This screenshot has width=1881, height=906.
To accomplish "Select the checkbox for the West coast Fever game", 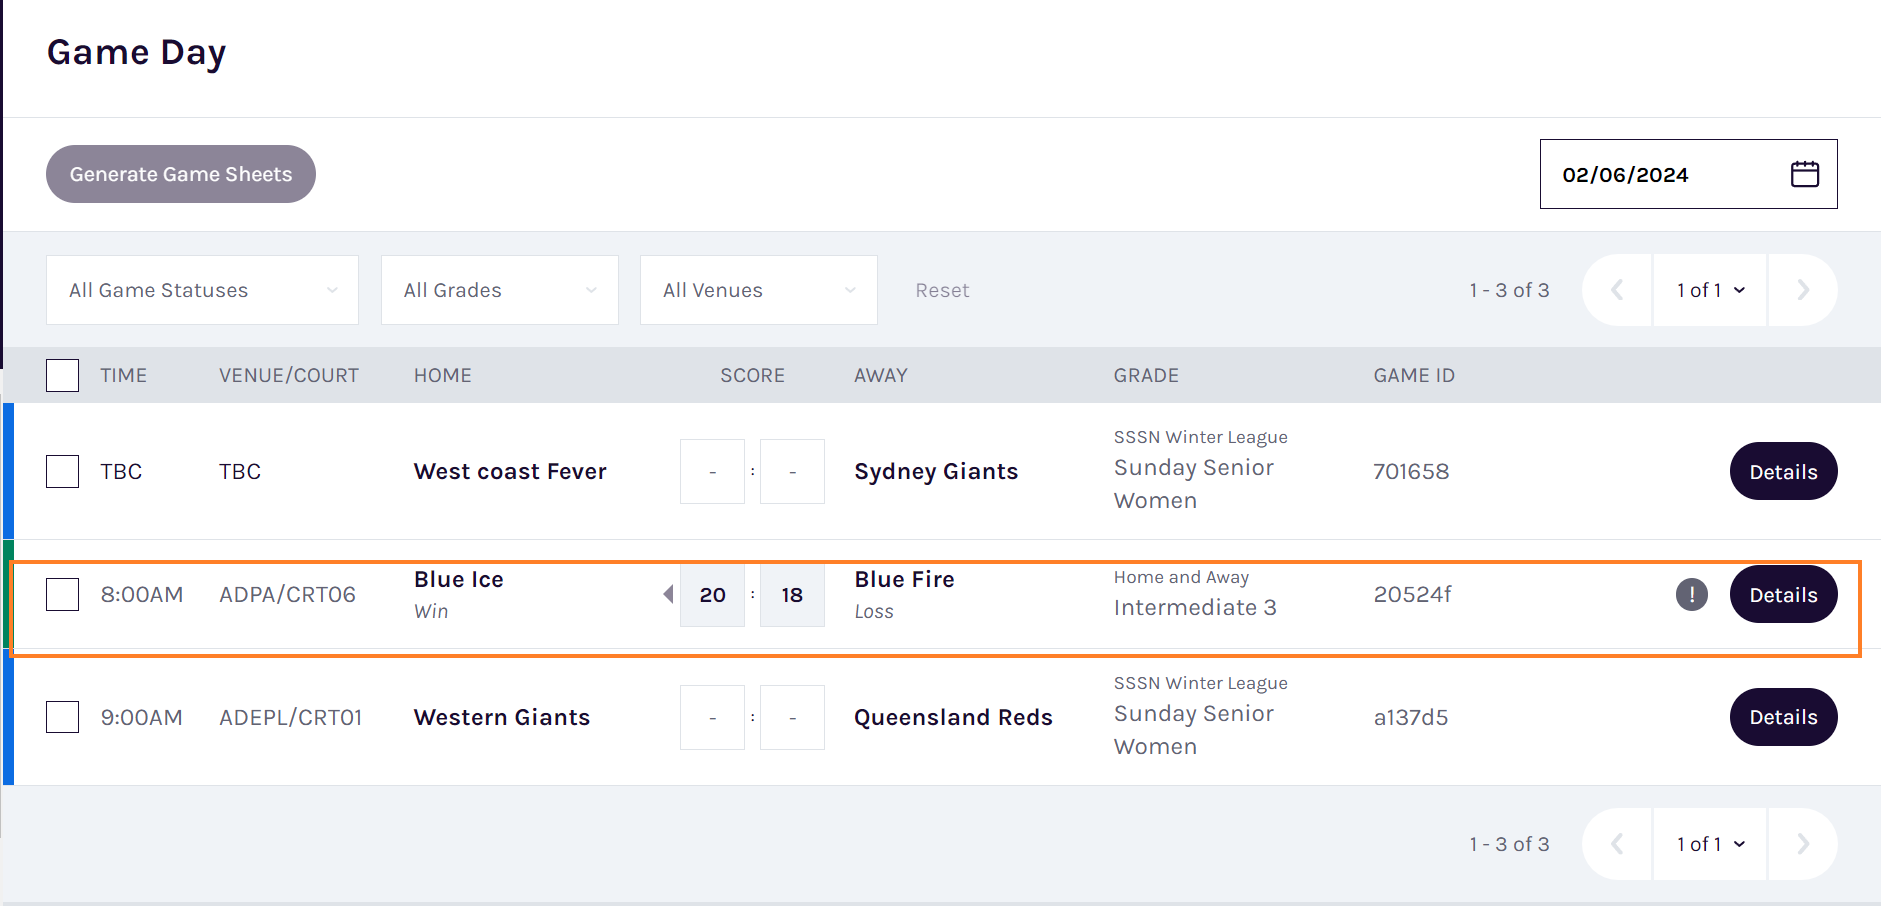I will pyautogui.click(x=62, y=471).
